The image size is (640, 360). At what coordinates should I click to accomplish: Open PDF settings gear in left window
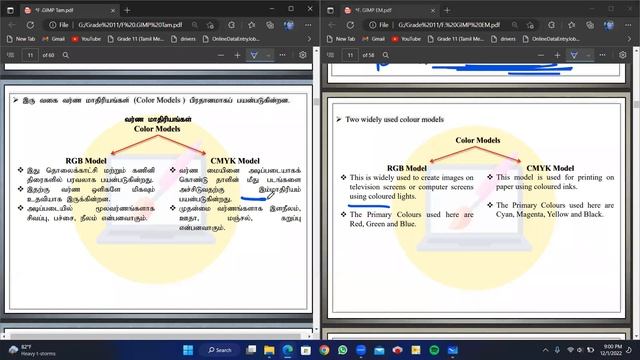coord(302,55)
